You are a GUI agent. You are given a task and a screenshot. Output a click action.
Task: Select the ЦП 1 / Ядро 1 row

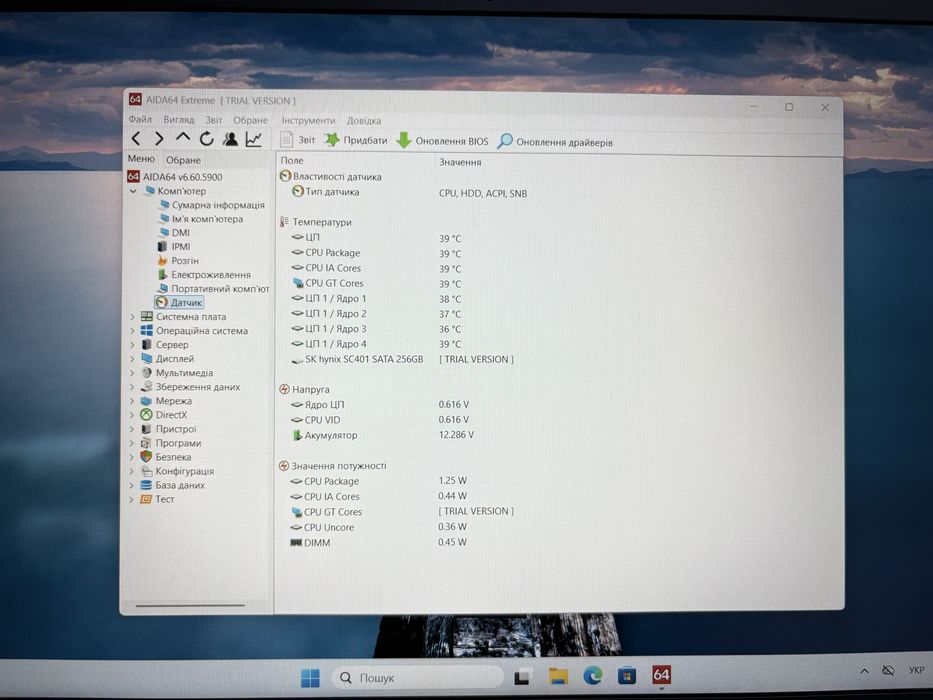pyautogui.click(x=376, y=299)
